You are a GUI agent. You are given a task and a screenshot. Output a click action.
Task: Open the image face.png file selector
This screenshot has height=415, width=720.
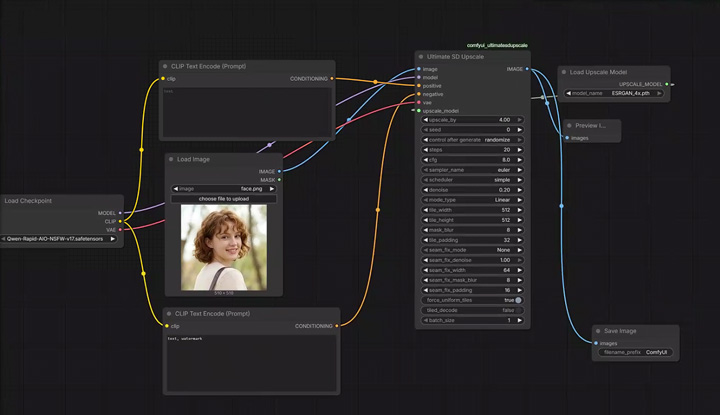click(x=224, y=189)
